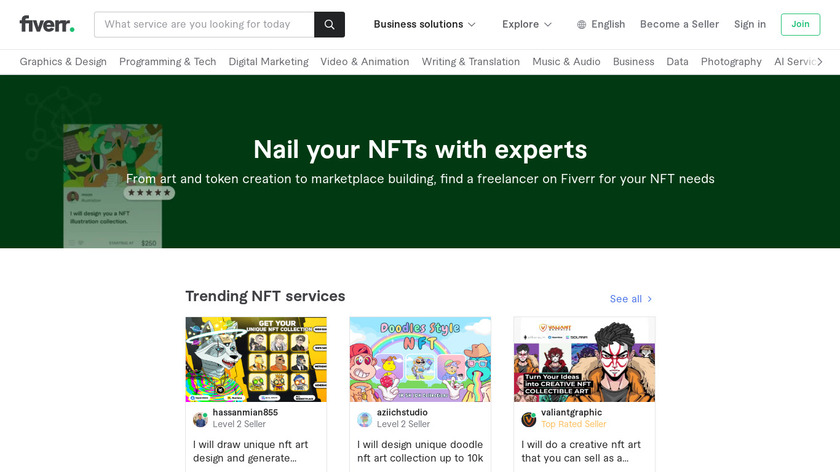Image resolution: width=840 pixels, height=472 pixels.
Task: Expand the Business solutions dropdown
Action: point(424,24)
